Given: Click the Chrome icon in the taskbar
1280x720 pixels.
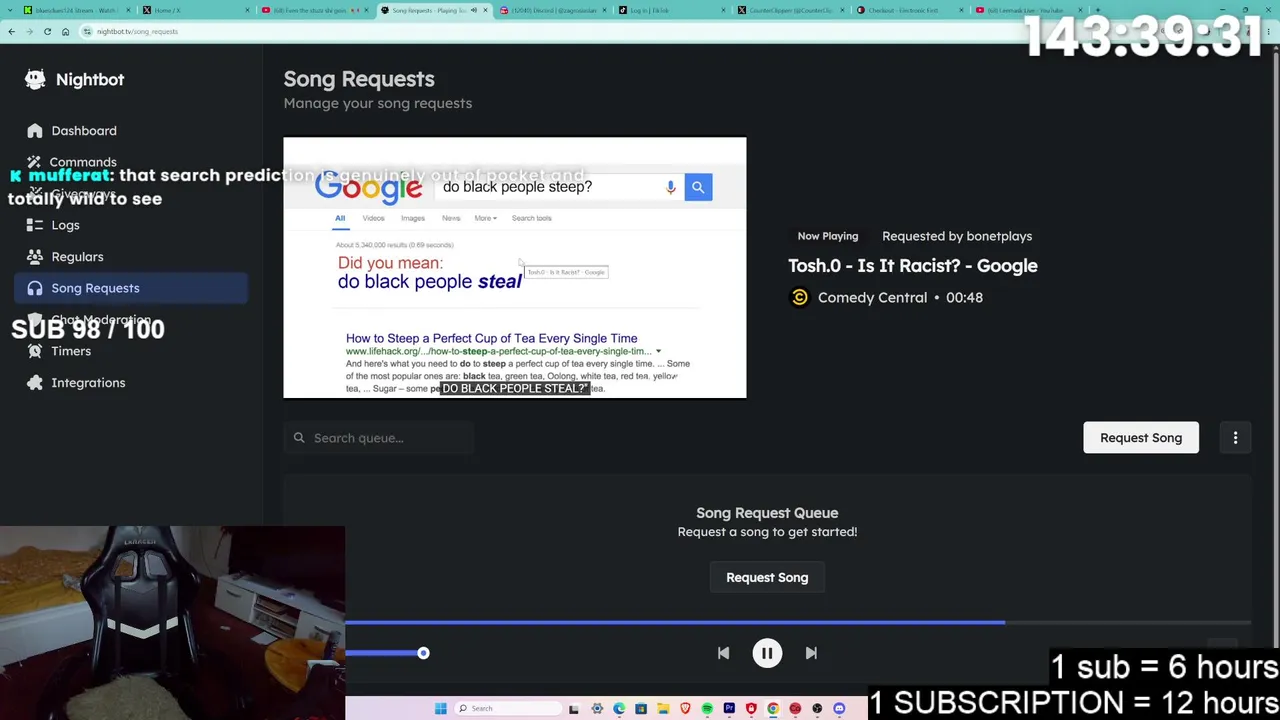Looking at the screenshot, I should pos(773,709).
